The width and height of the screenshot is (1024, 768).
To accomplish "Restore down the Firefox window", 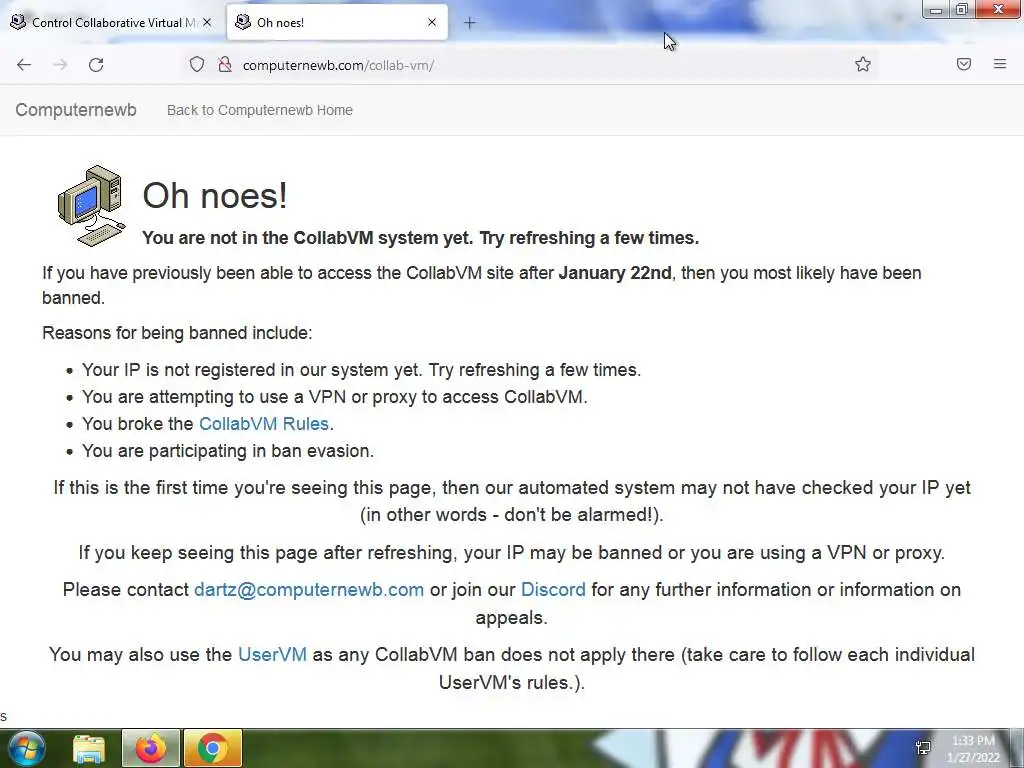I will tap(962, 9).
